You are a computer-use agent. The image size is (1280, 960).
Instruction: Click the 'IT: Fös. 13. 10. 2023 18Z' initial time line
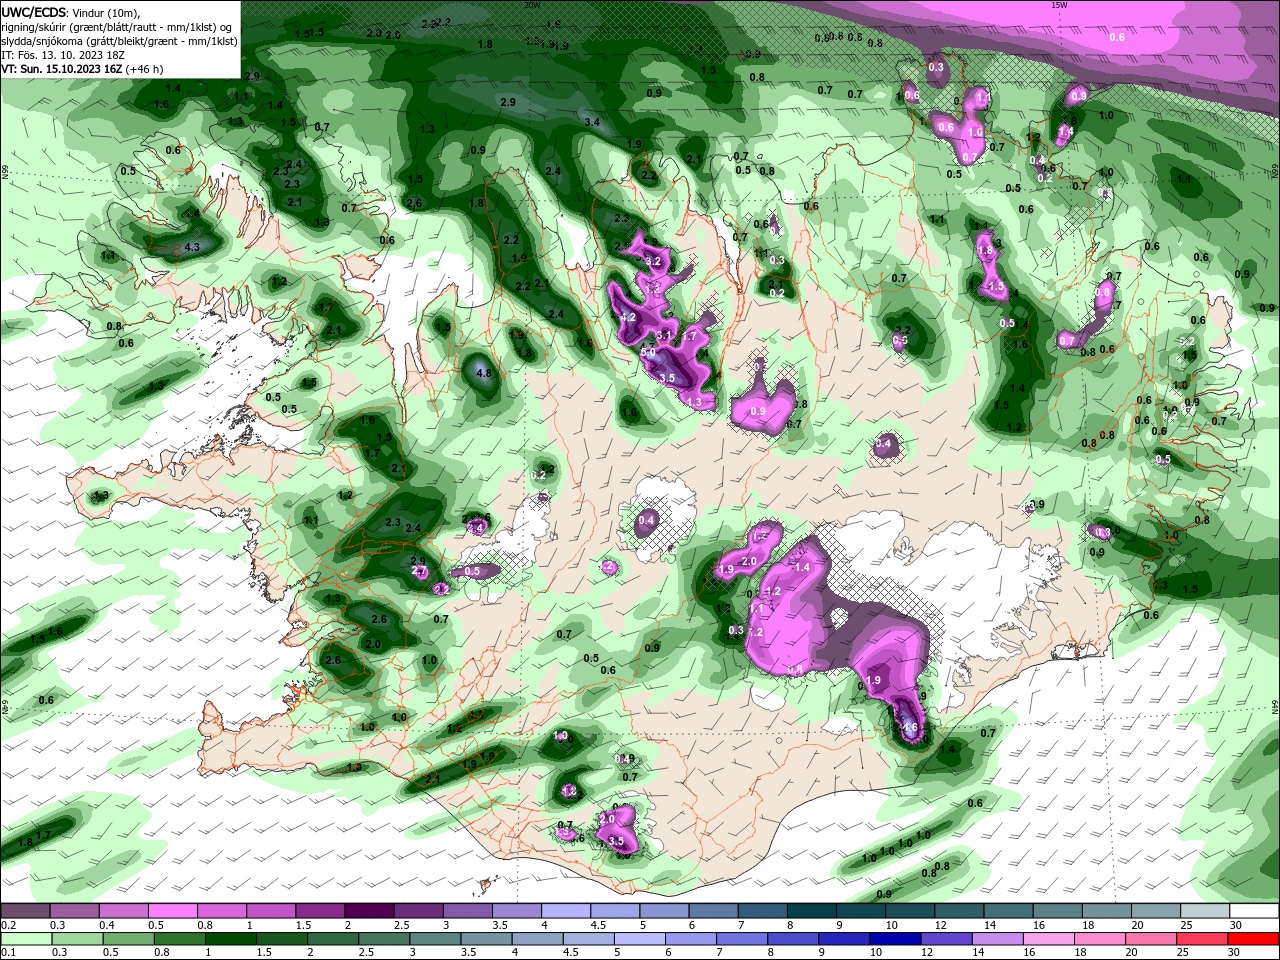(62, 55)
